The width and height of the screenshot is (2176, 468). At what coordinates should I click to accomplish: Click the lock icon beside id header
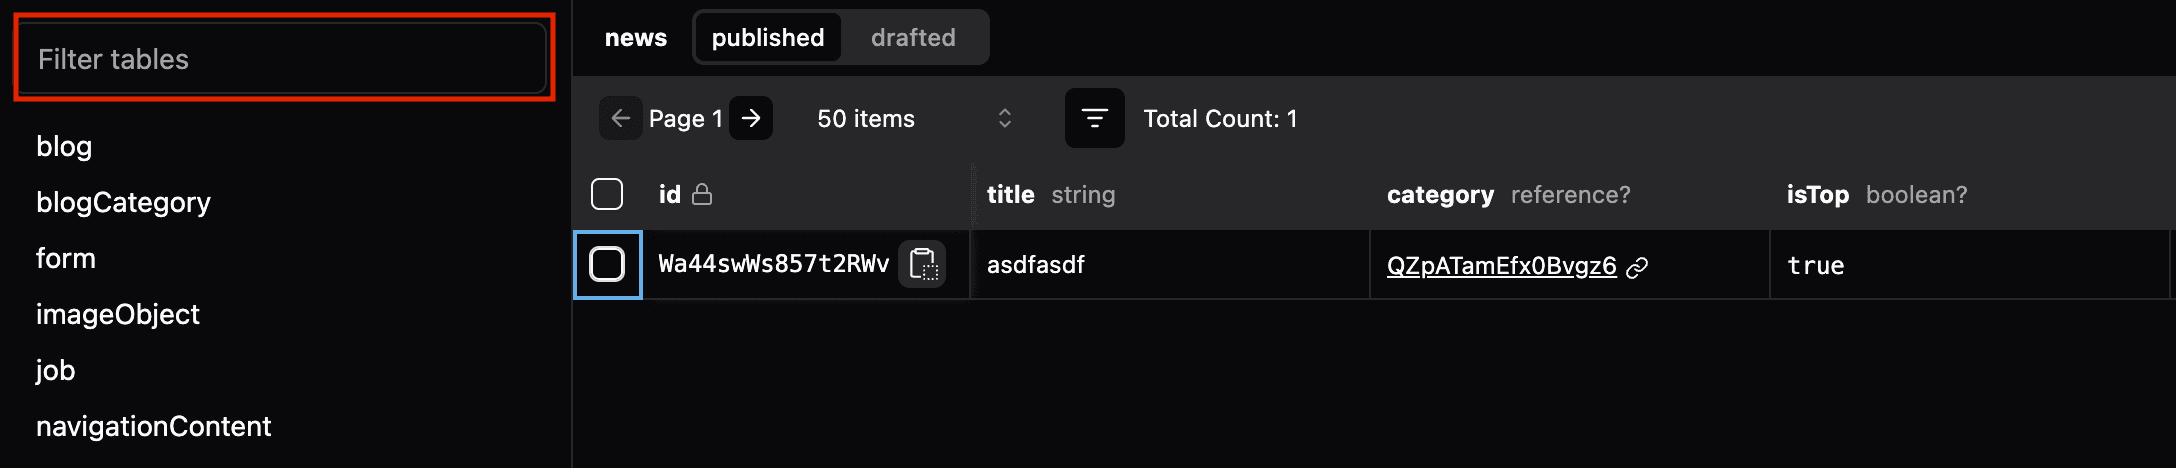[x=702, y=194]
